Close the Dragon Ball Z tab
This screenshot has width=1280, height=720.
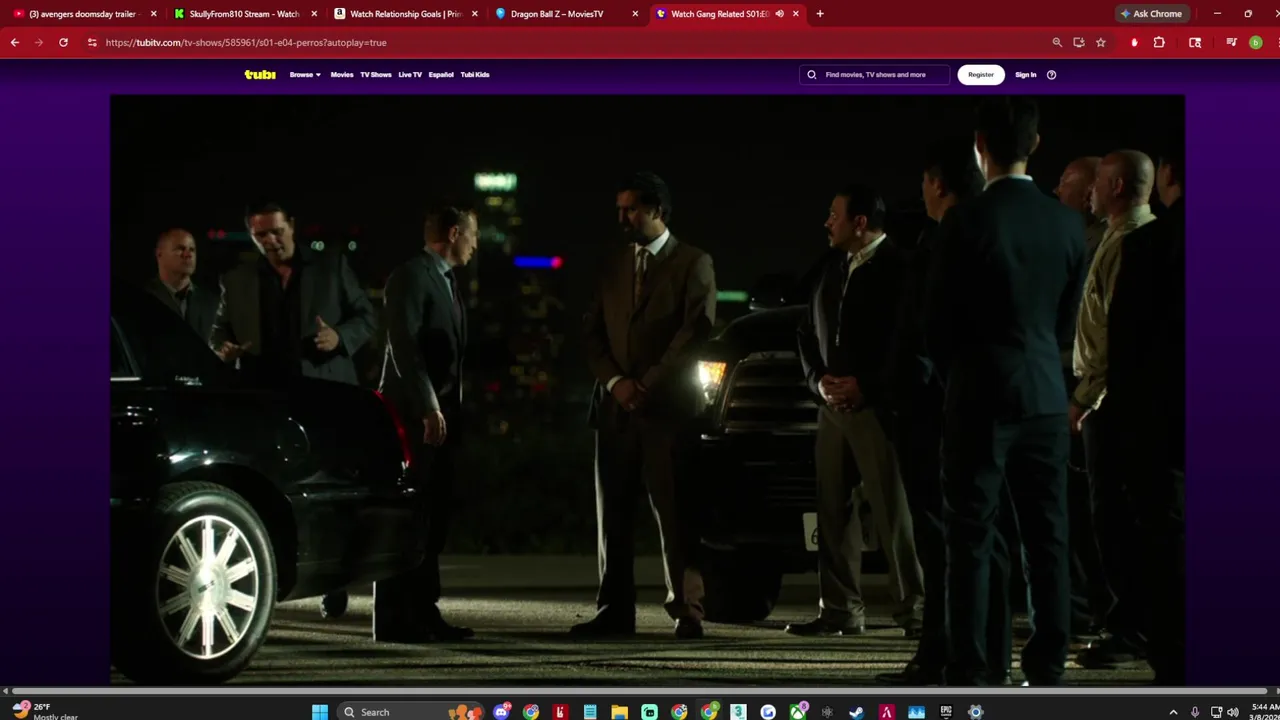(x=635, y=14)
